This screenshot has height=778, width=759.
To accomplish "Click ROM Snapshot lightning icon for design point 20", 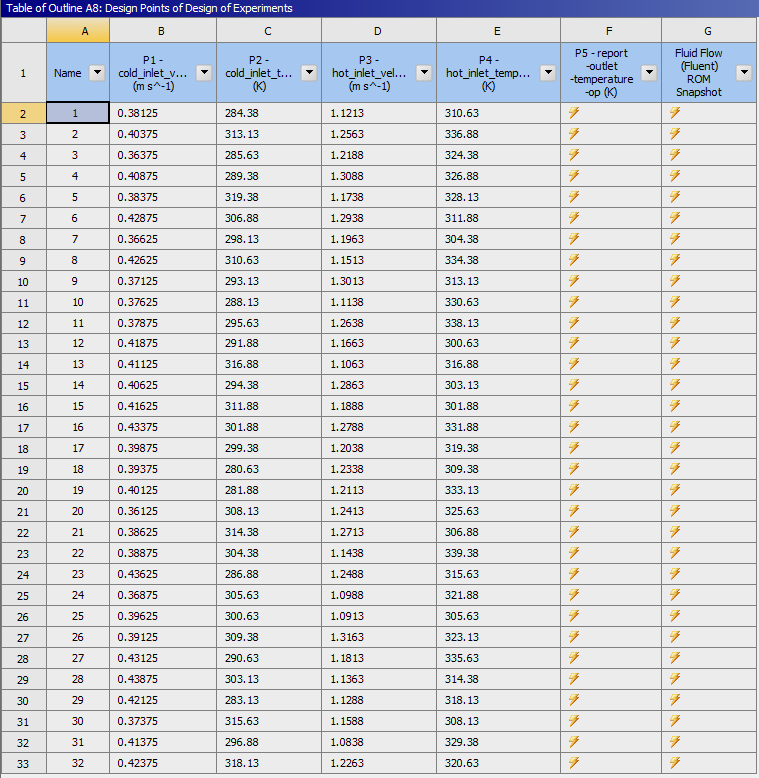I will (x=675, y=511).
